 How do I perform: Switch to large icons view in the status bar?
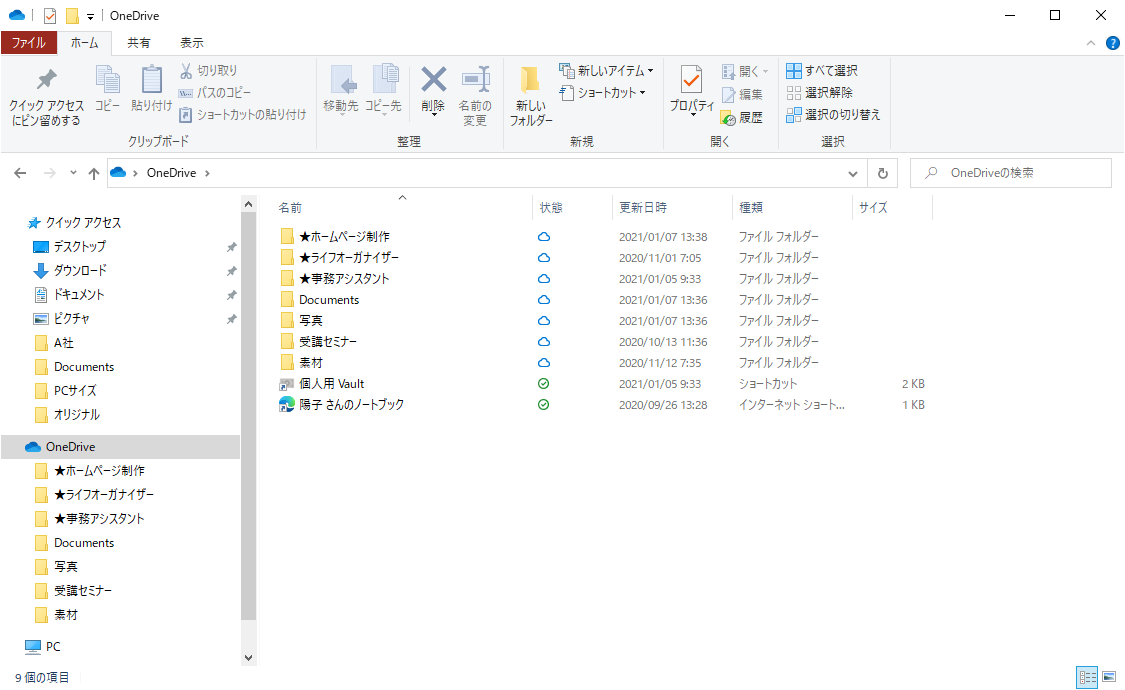point(1109,677)
